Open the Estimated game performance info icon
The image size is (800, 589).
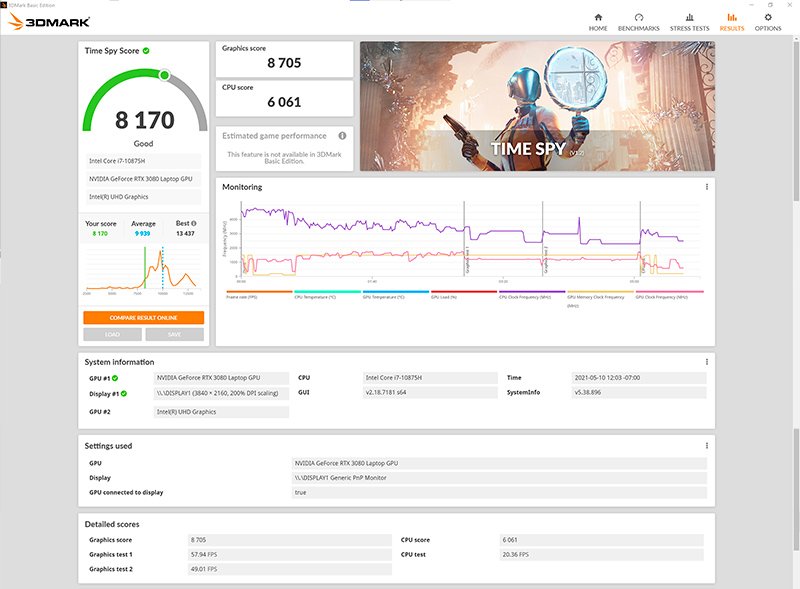point(342,136)
